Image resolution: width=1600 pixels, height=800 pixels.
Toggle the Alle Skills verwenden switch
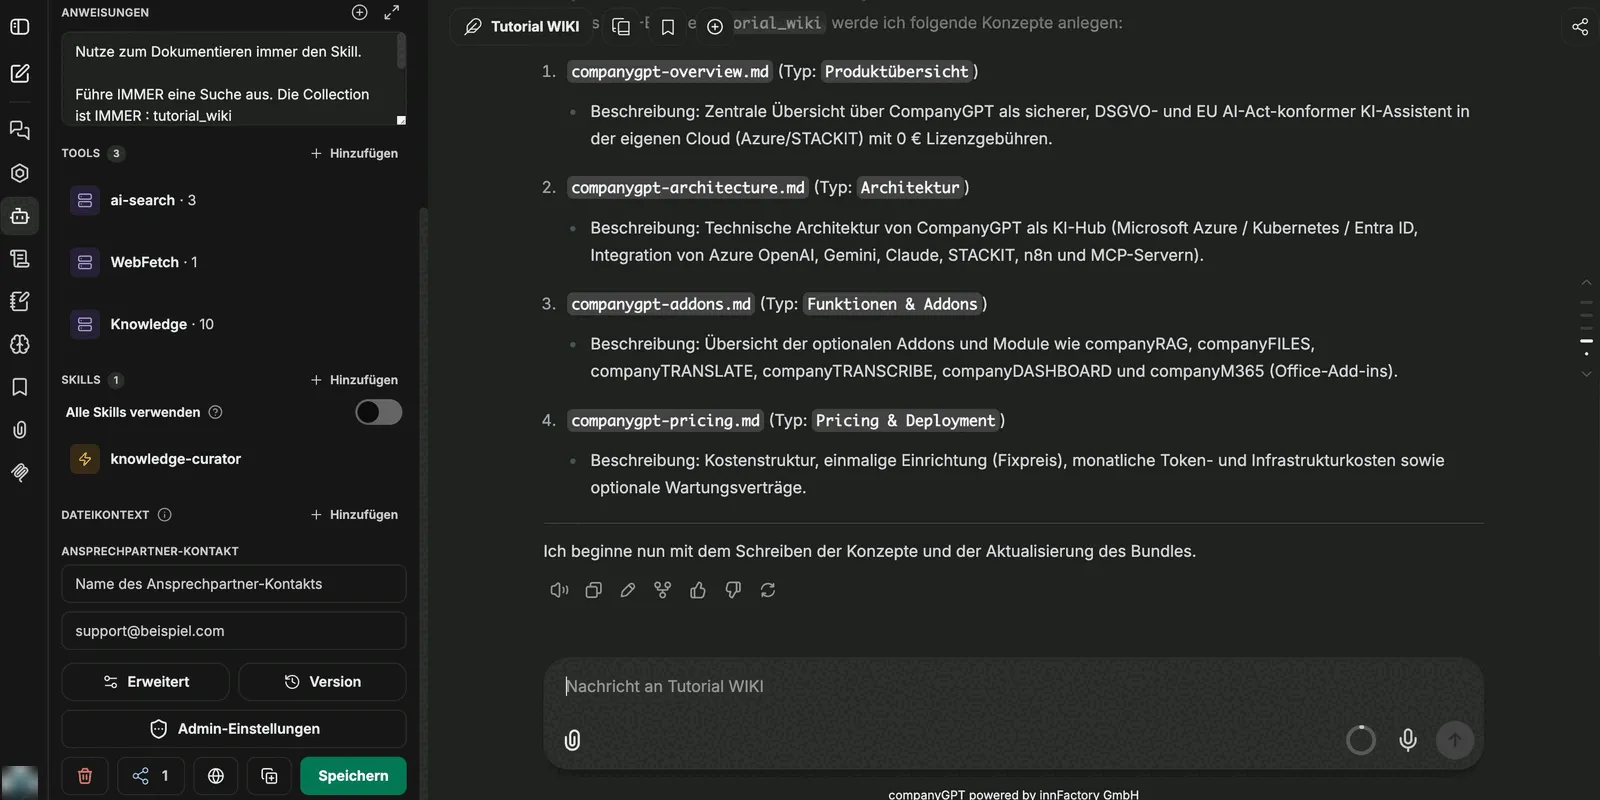coord(379,412)
